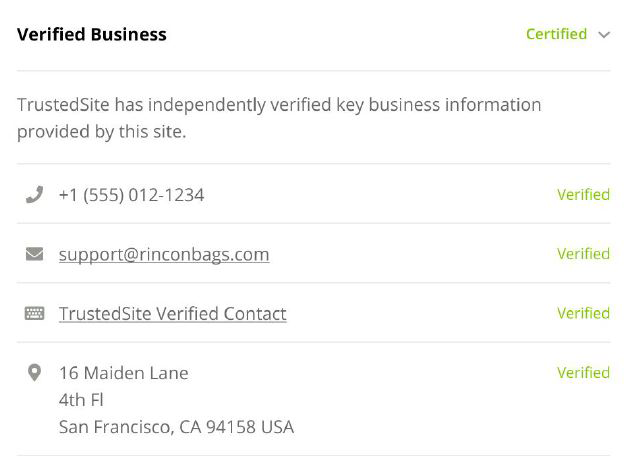Click the green Certified status label
The image size is (627, 467).
(x=556, y=34)
